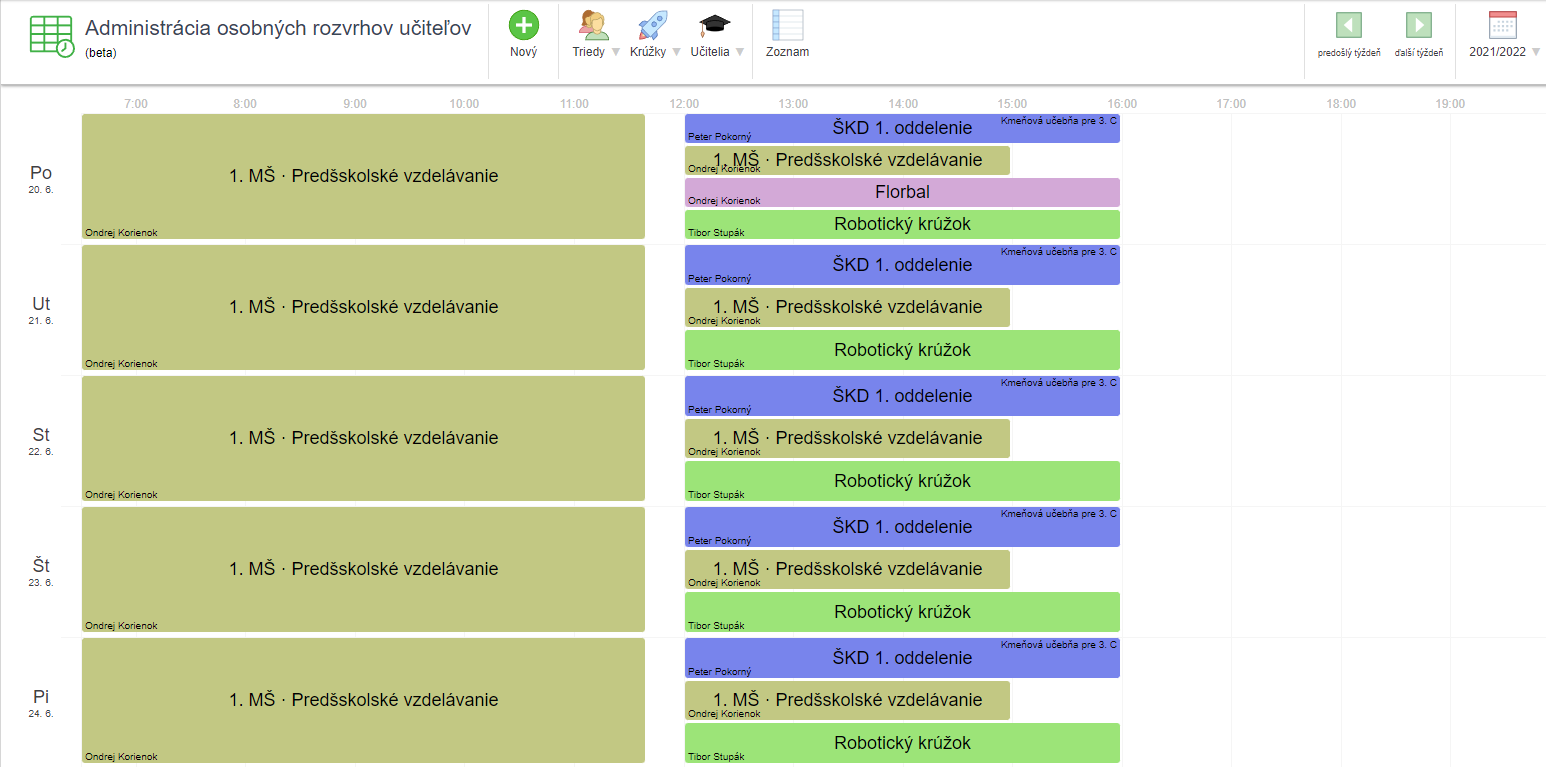Image resolution: width=1546 pixels, height=767 pixels.
Task: Open Friday afternoon 1. MŠ Predškolské vzdelávanie block
Action: [847, 700]
